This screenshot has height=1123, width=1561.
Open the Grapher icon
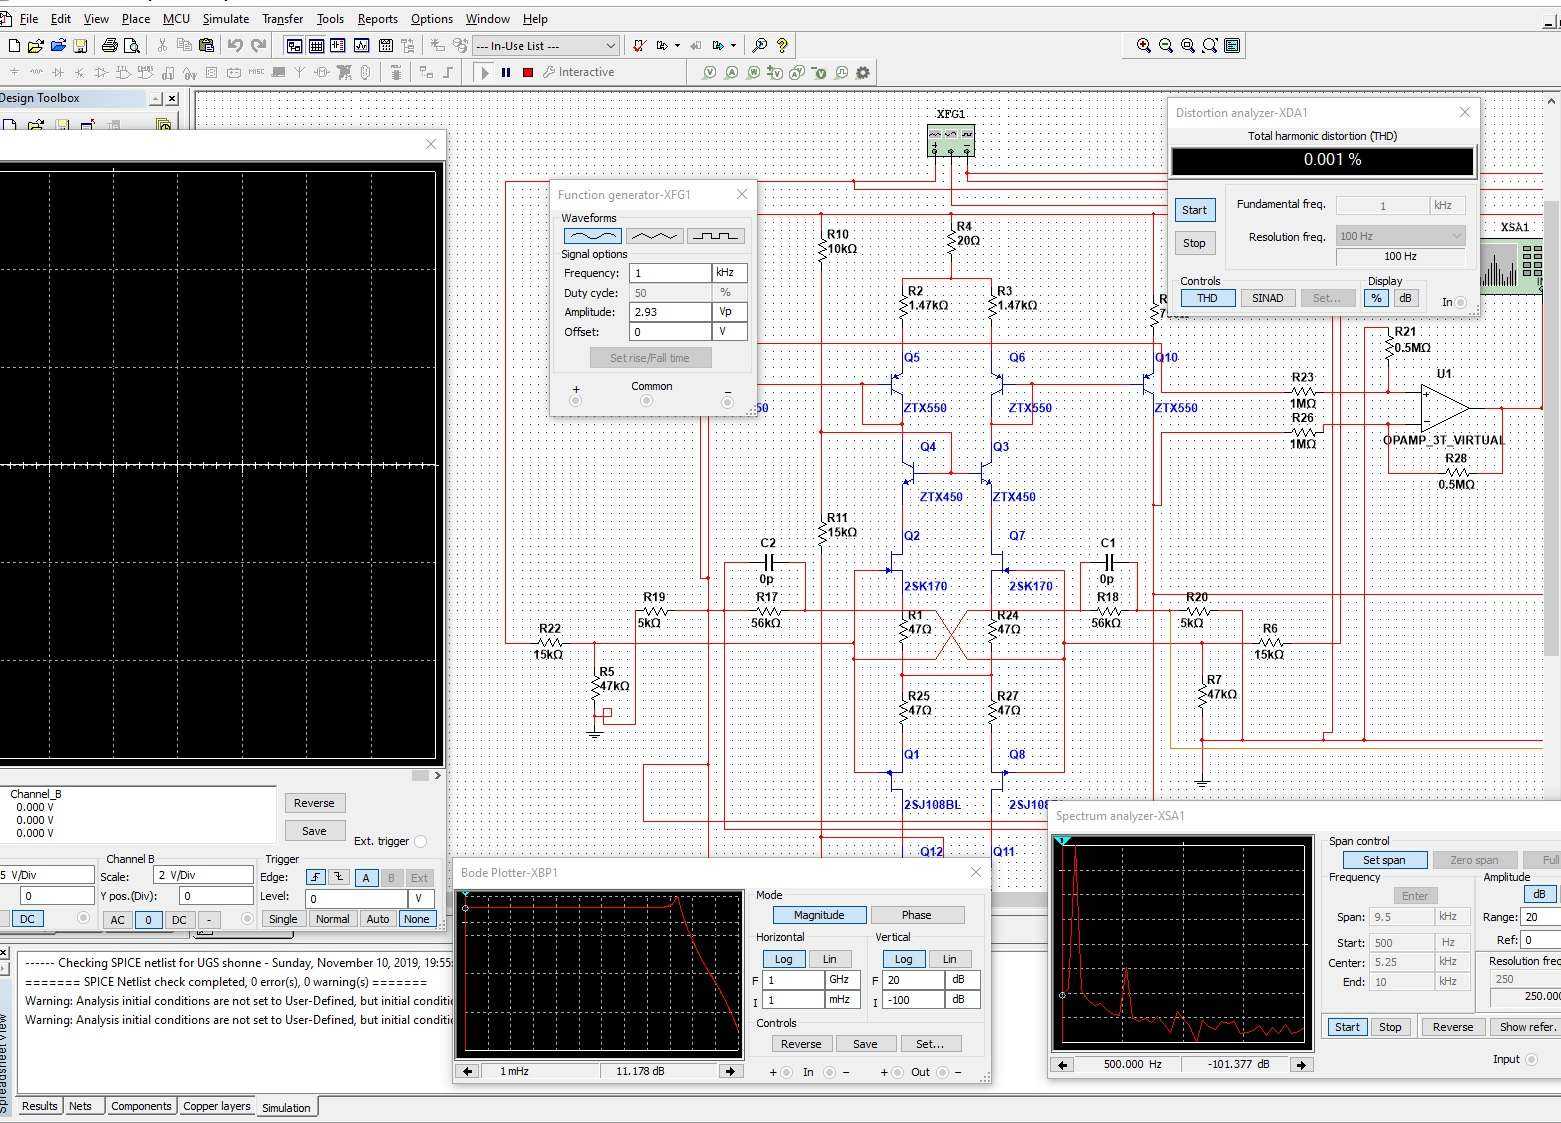coord(361,46)
